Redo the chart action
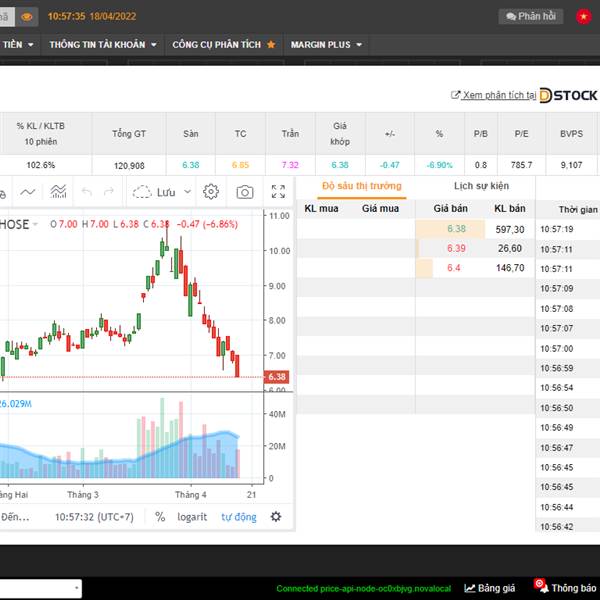The image size is (600, 600). point(109,192)
